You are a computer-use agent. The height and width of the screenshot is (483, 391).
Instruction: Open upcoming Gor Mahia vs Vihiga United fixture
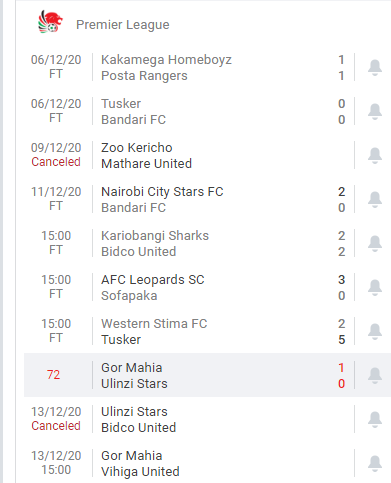click(189, 463)
